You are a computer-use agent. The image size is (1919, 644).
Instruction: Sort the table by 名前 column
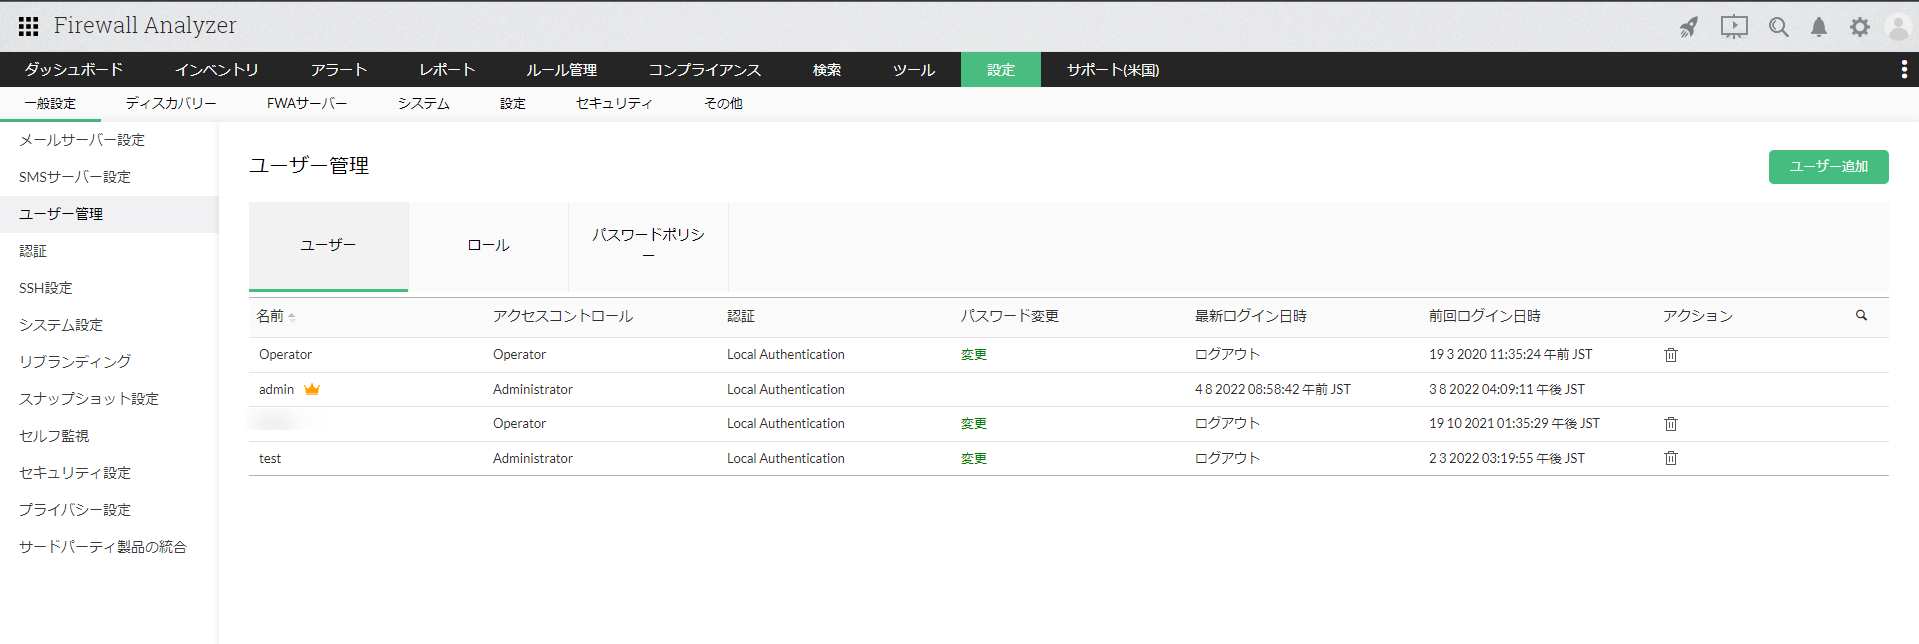click(x=271, y=316)
